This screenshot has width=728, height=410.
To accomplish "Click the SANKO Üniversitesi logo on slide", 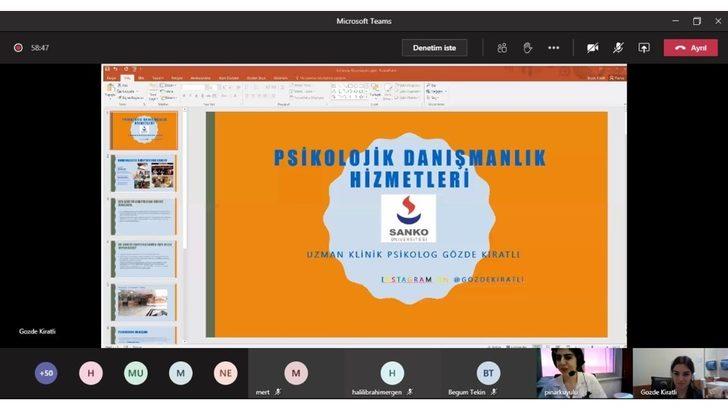I will pos(409,218).
